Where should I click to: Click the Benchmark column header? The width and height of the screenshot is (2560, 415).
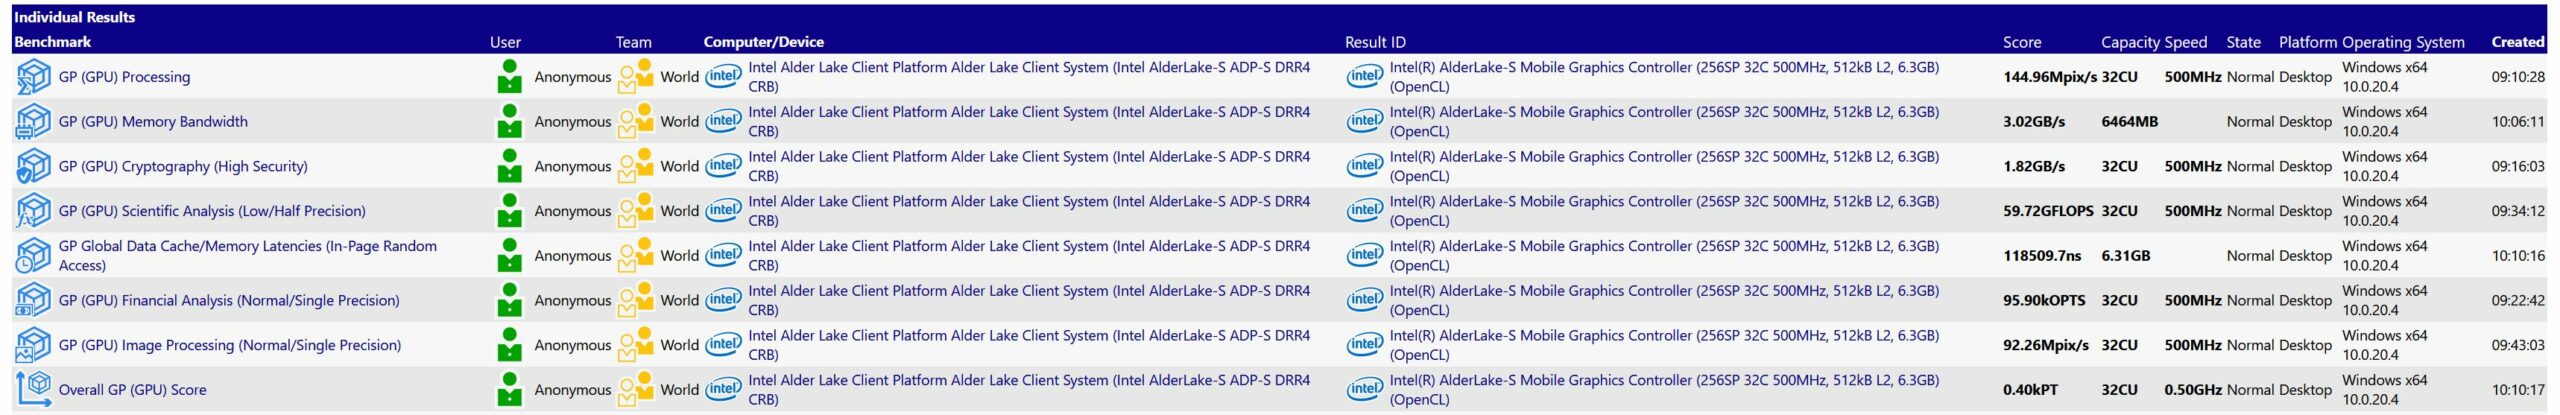[52, 42]
